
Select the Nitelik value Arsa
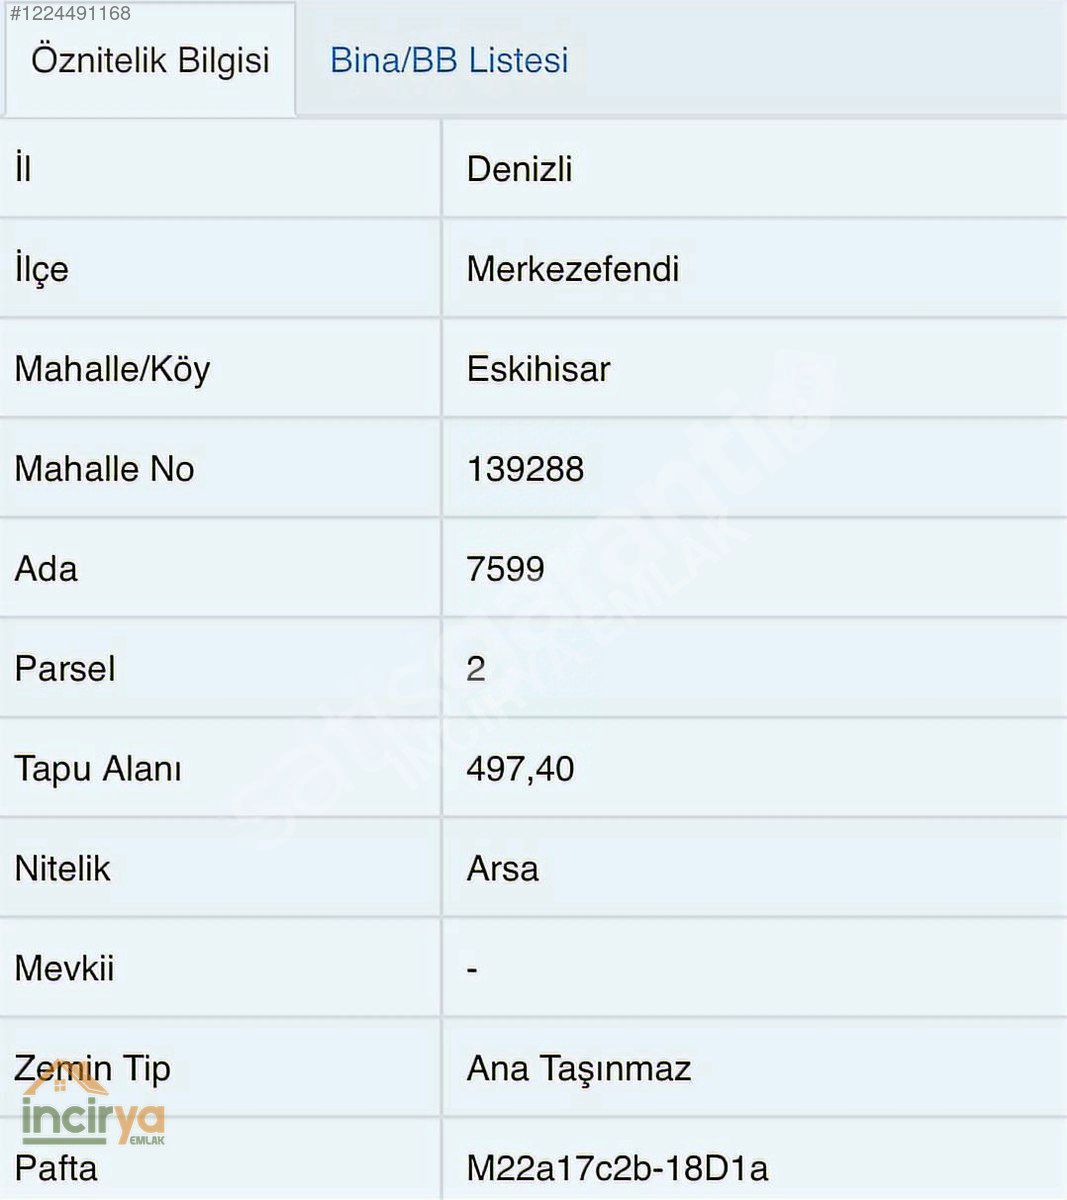click(502, 869)
